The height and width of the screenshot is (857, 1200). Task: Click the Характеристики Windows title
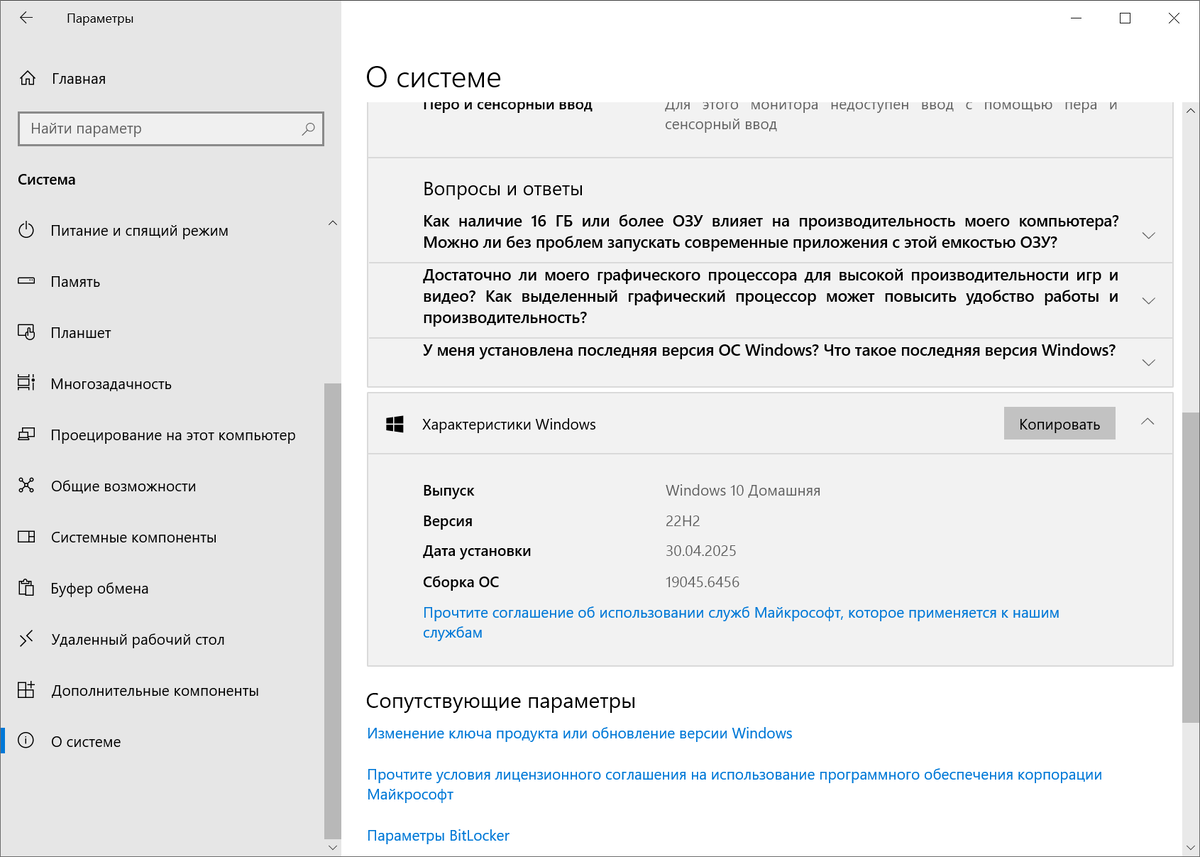(509, 424)
